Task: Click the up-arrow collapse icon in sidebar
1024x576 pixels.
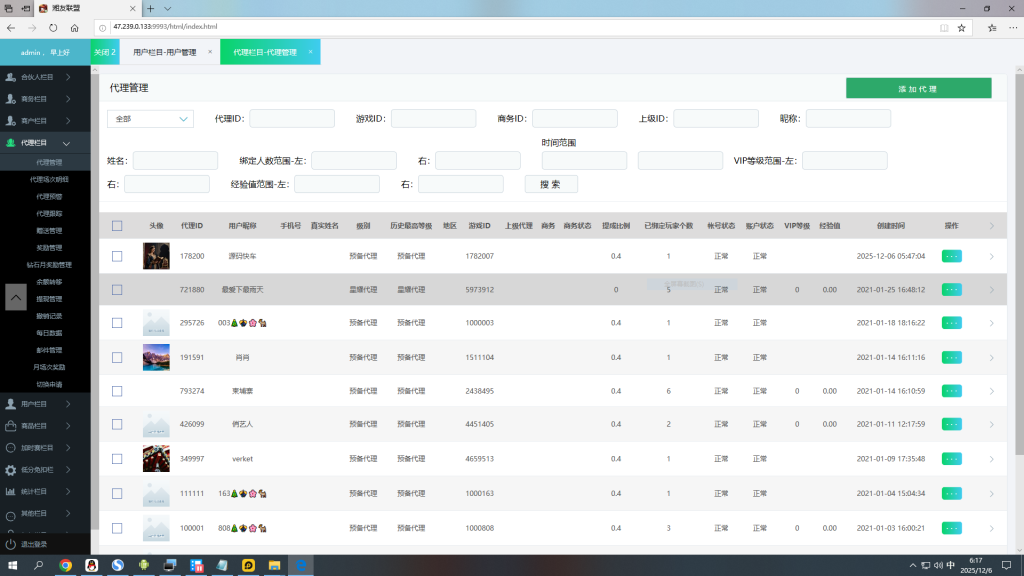Action: (x=16, y=297)
